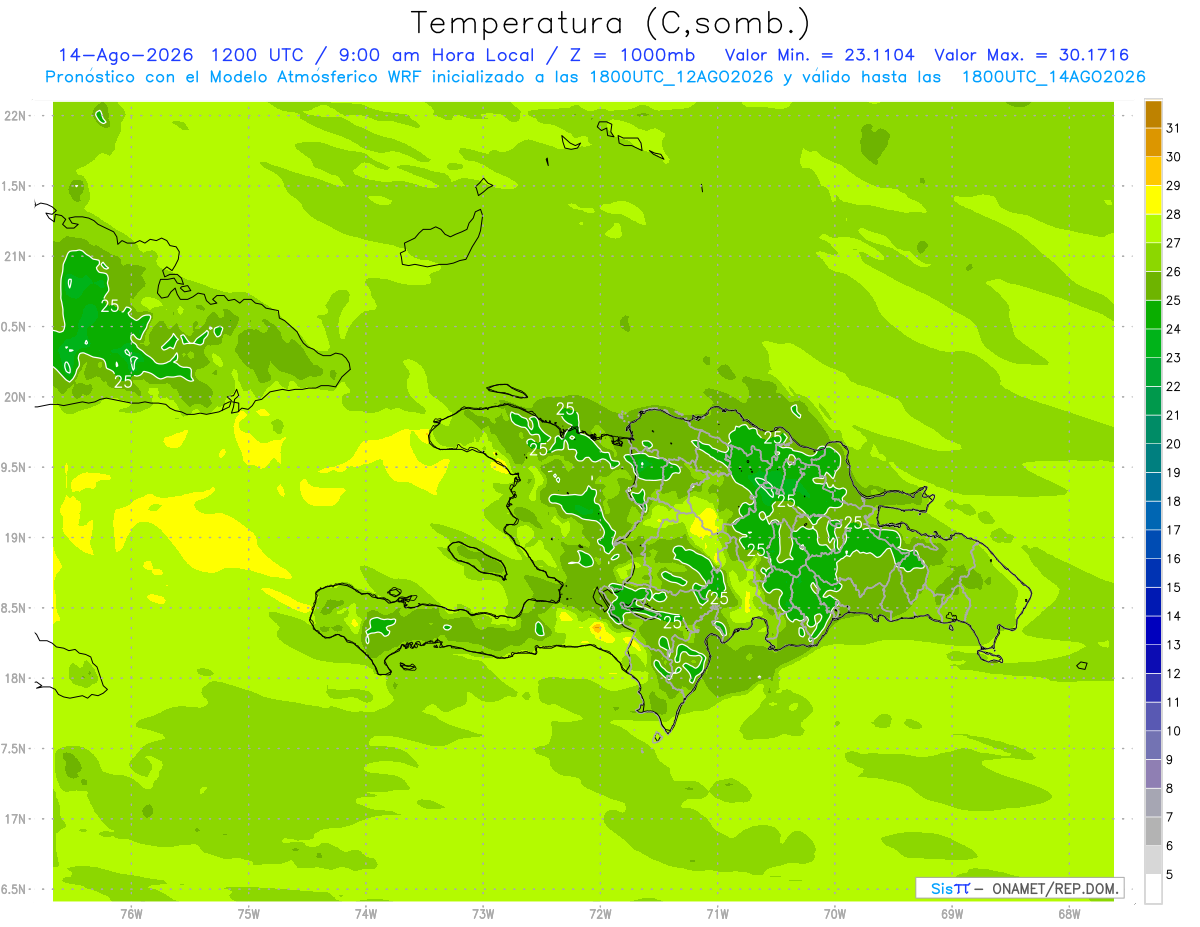1200x927 pixels.
Task: Click the "22N" latitude label
Action: [15, 116]
